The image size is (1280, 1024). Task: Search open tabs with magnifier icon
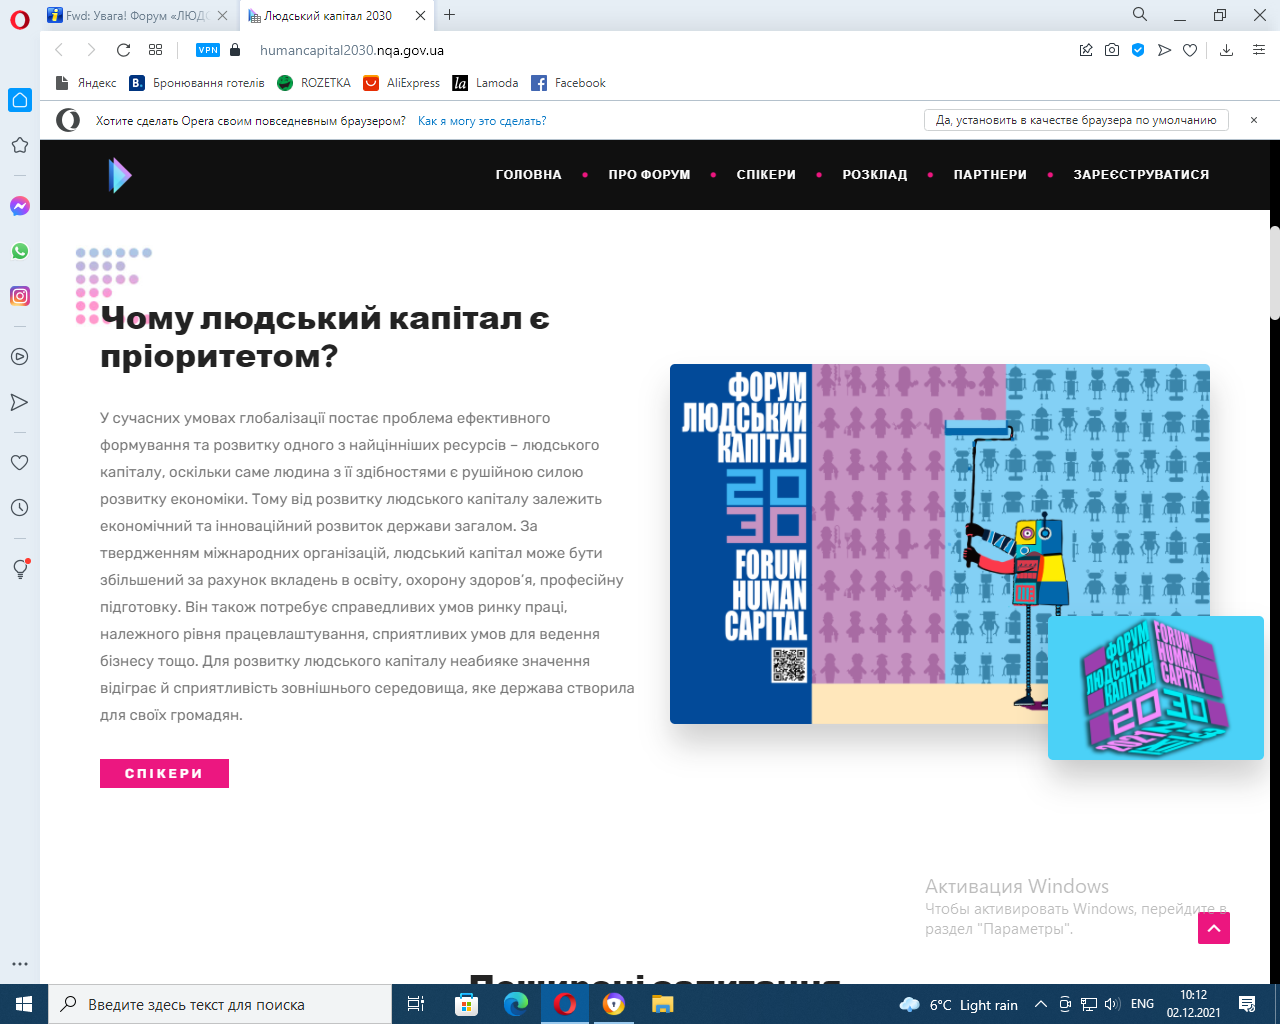coord(1140,15)
